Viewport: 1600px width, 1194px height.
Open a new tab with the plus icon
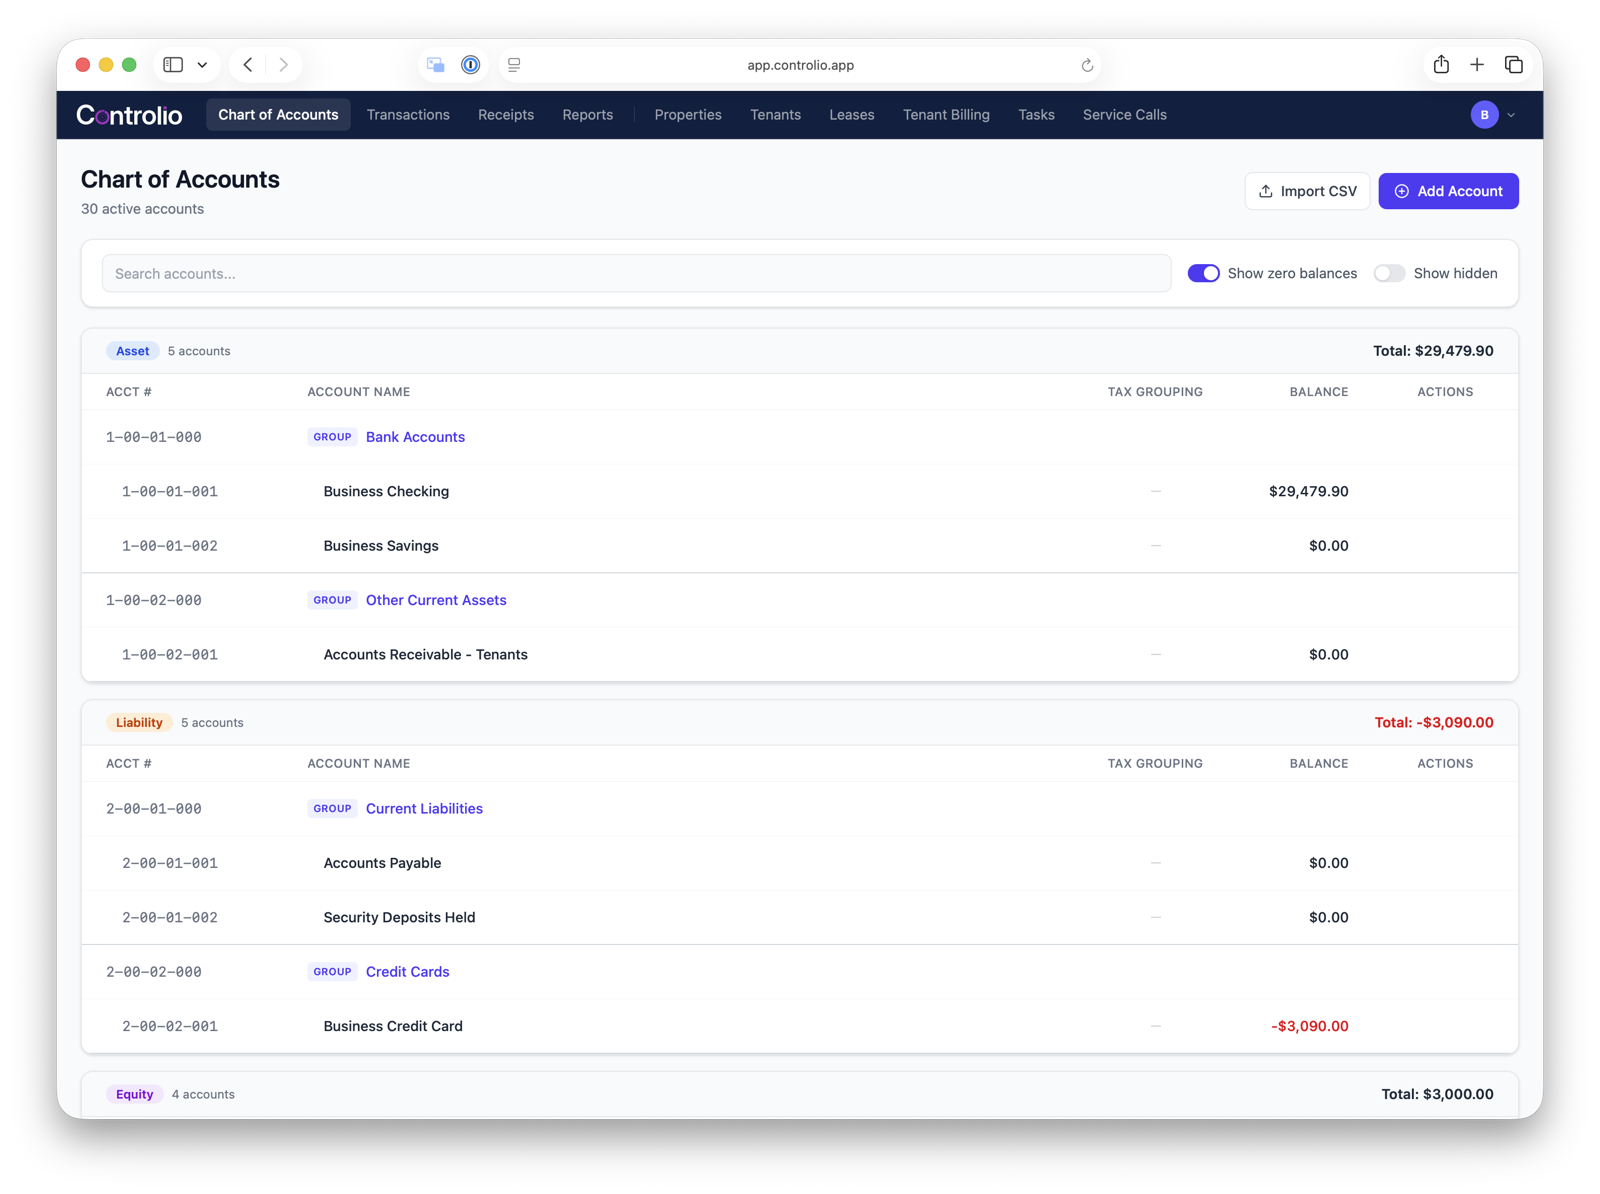tap(1477, 65)
